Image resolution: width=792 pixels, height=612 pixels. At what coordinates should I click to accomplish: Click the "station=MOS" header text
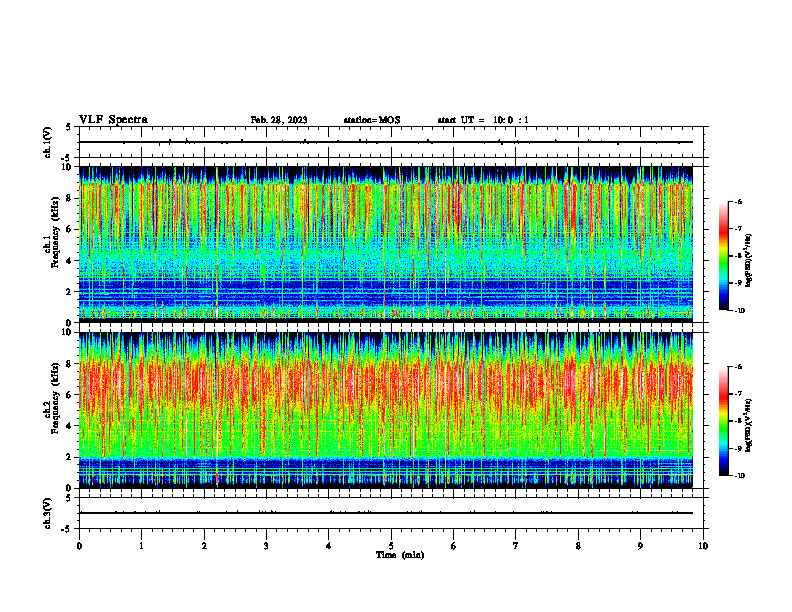(x=372, y=120)
